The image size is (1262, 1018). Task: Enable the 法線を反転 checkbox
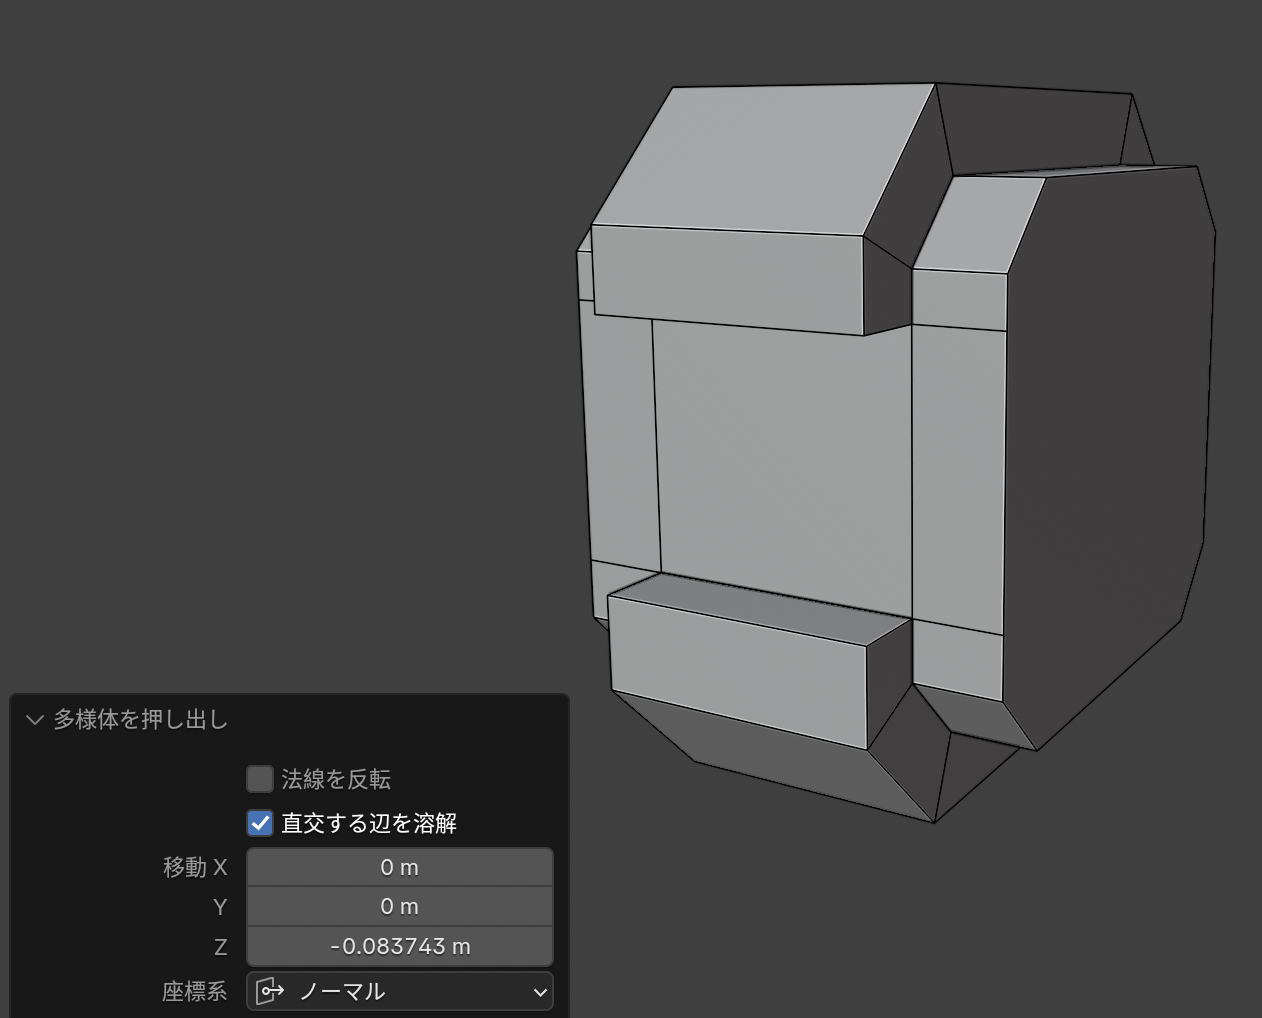260,779
